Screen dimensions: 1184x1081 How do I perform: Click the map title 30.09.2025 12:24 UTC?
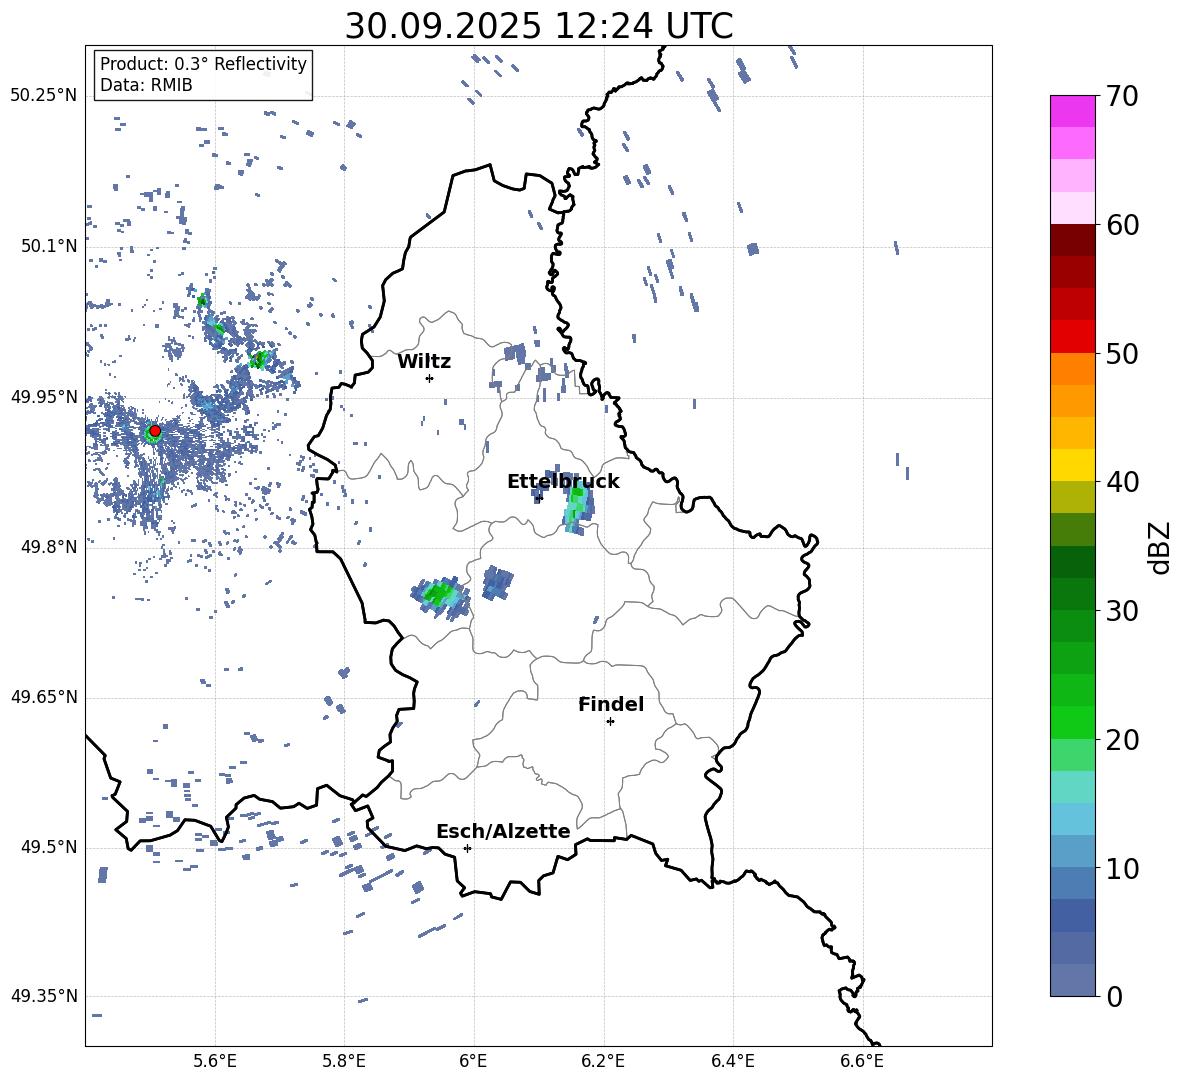(x=538, y=26)
